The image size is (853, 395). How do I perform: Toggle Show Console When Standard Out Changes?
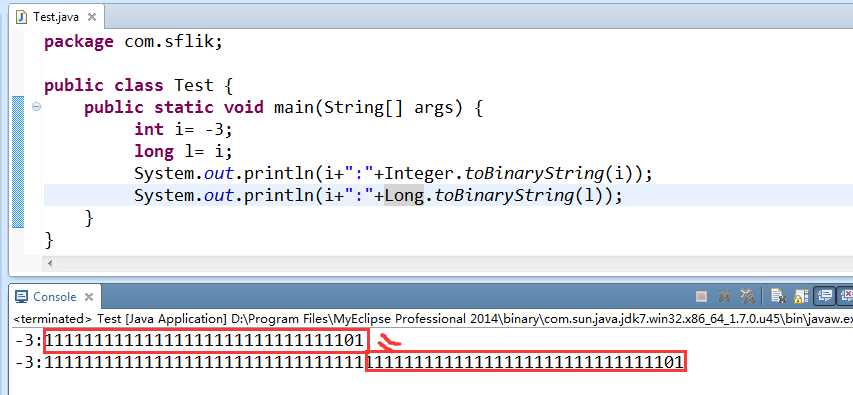pos(825,297)
